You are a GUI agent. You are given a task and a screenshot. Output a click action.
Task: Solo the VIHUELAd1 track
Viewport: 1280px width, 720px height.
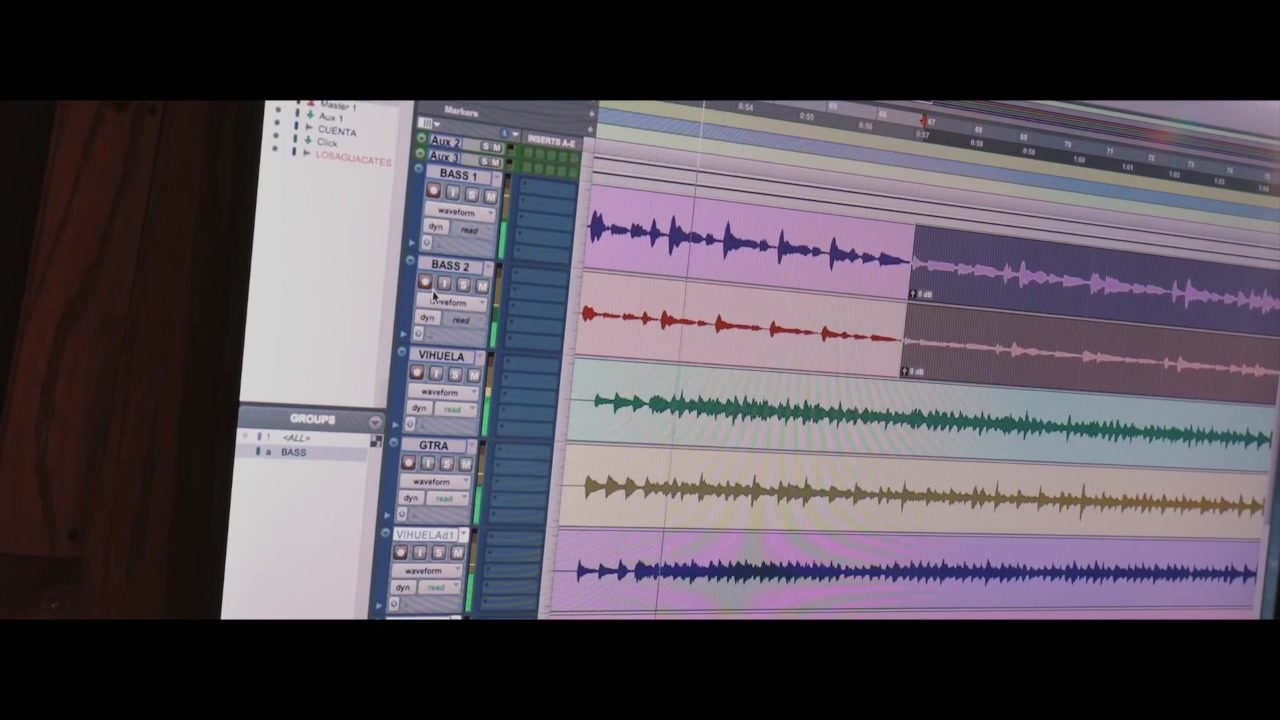[438, 553]
